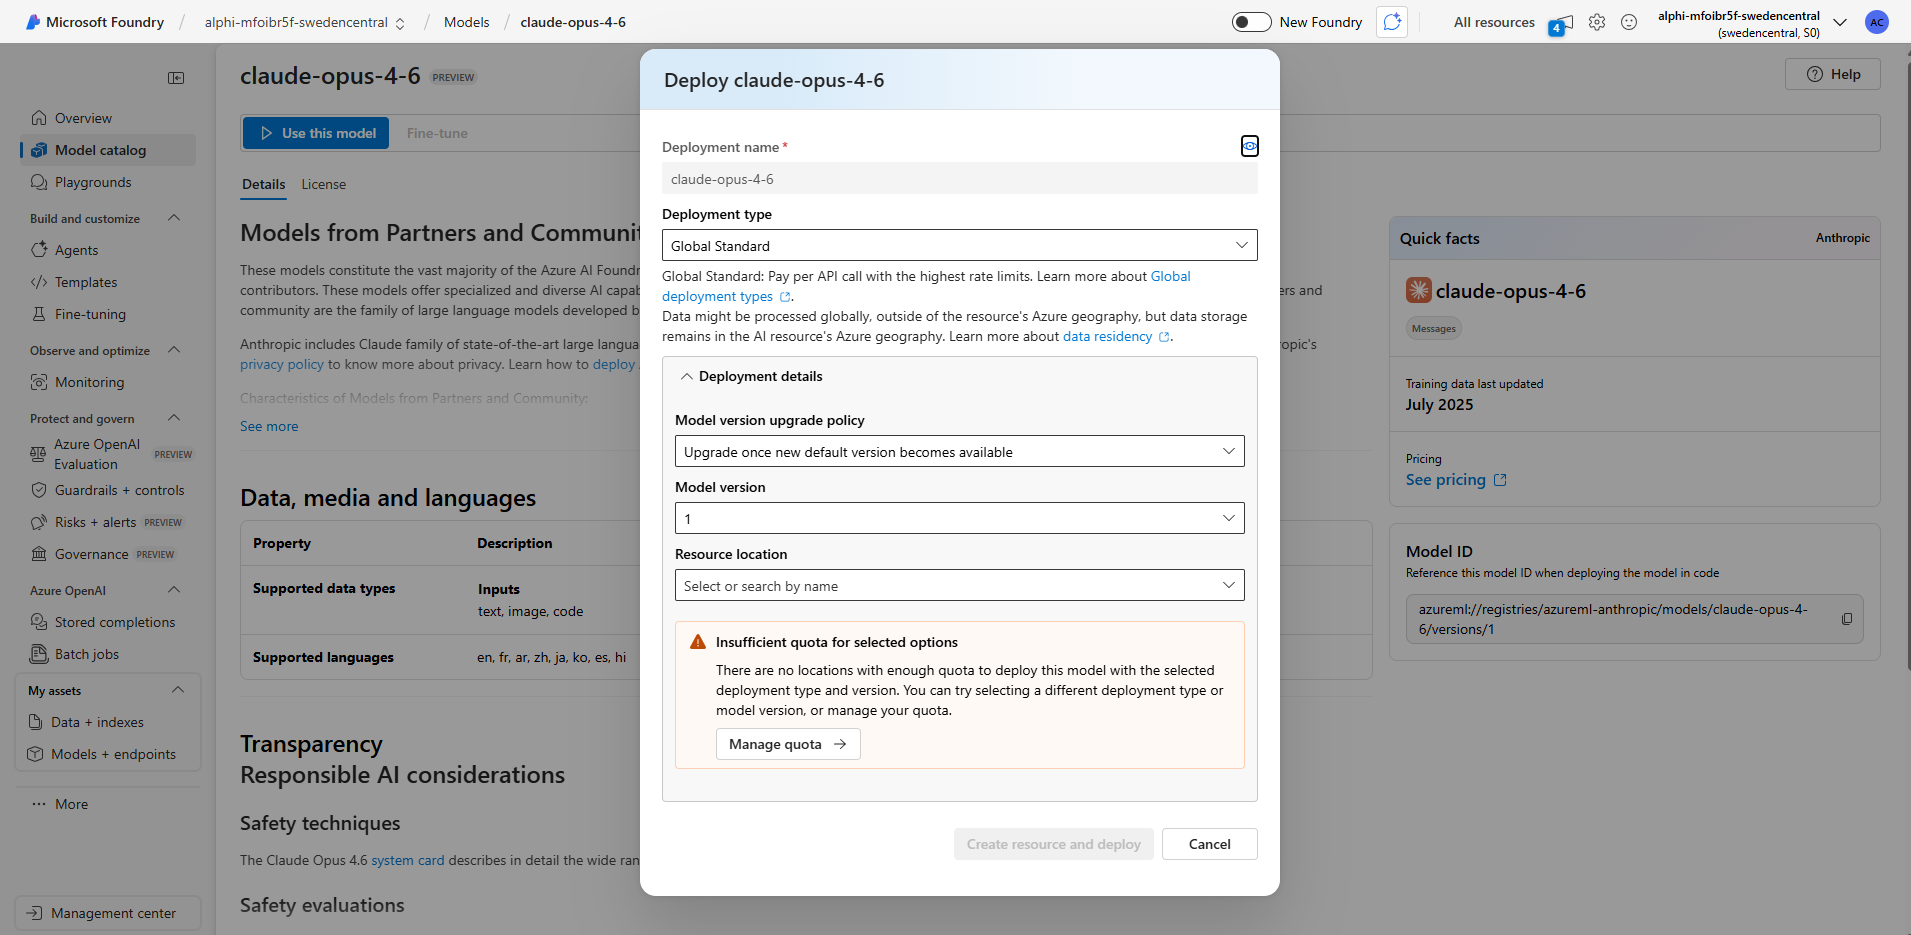
Task: Click the refresh icon beside New Foundry
Action: point(1392,22)
